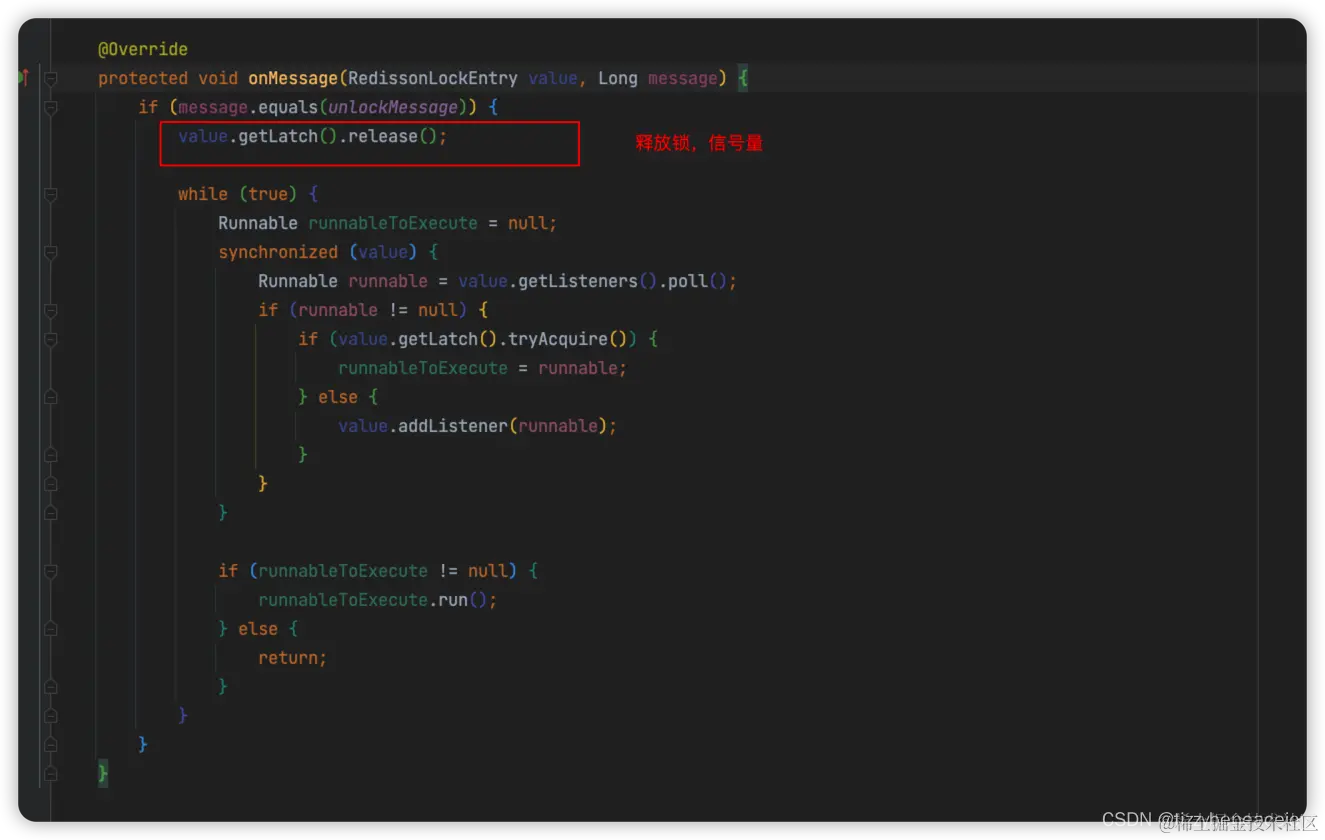1325x840 pixels.
Task: Click null in the runnableToExecute != null condition
Action: coord(488,571)
